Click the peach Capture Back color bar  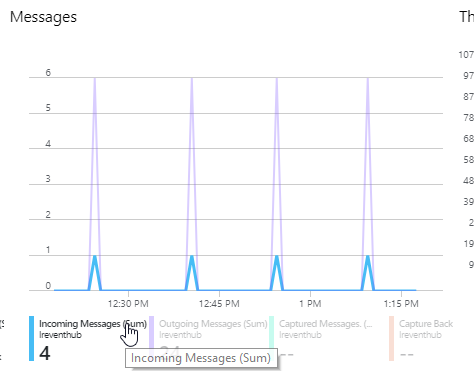click(391, 338)
